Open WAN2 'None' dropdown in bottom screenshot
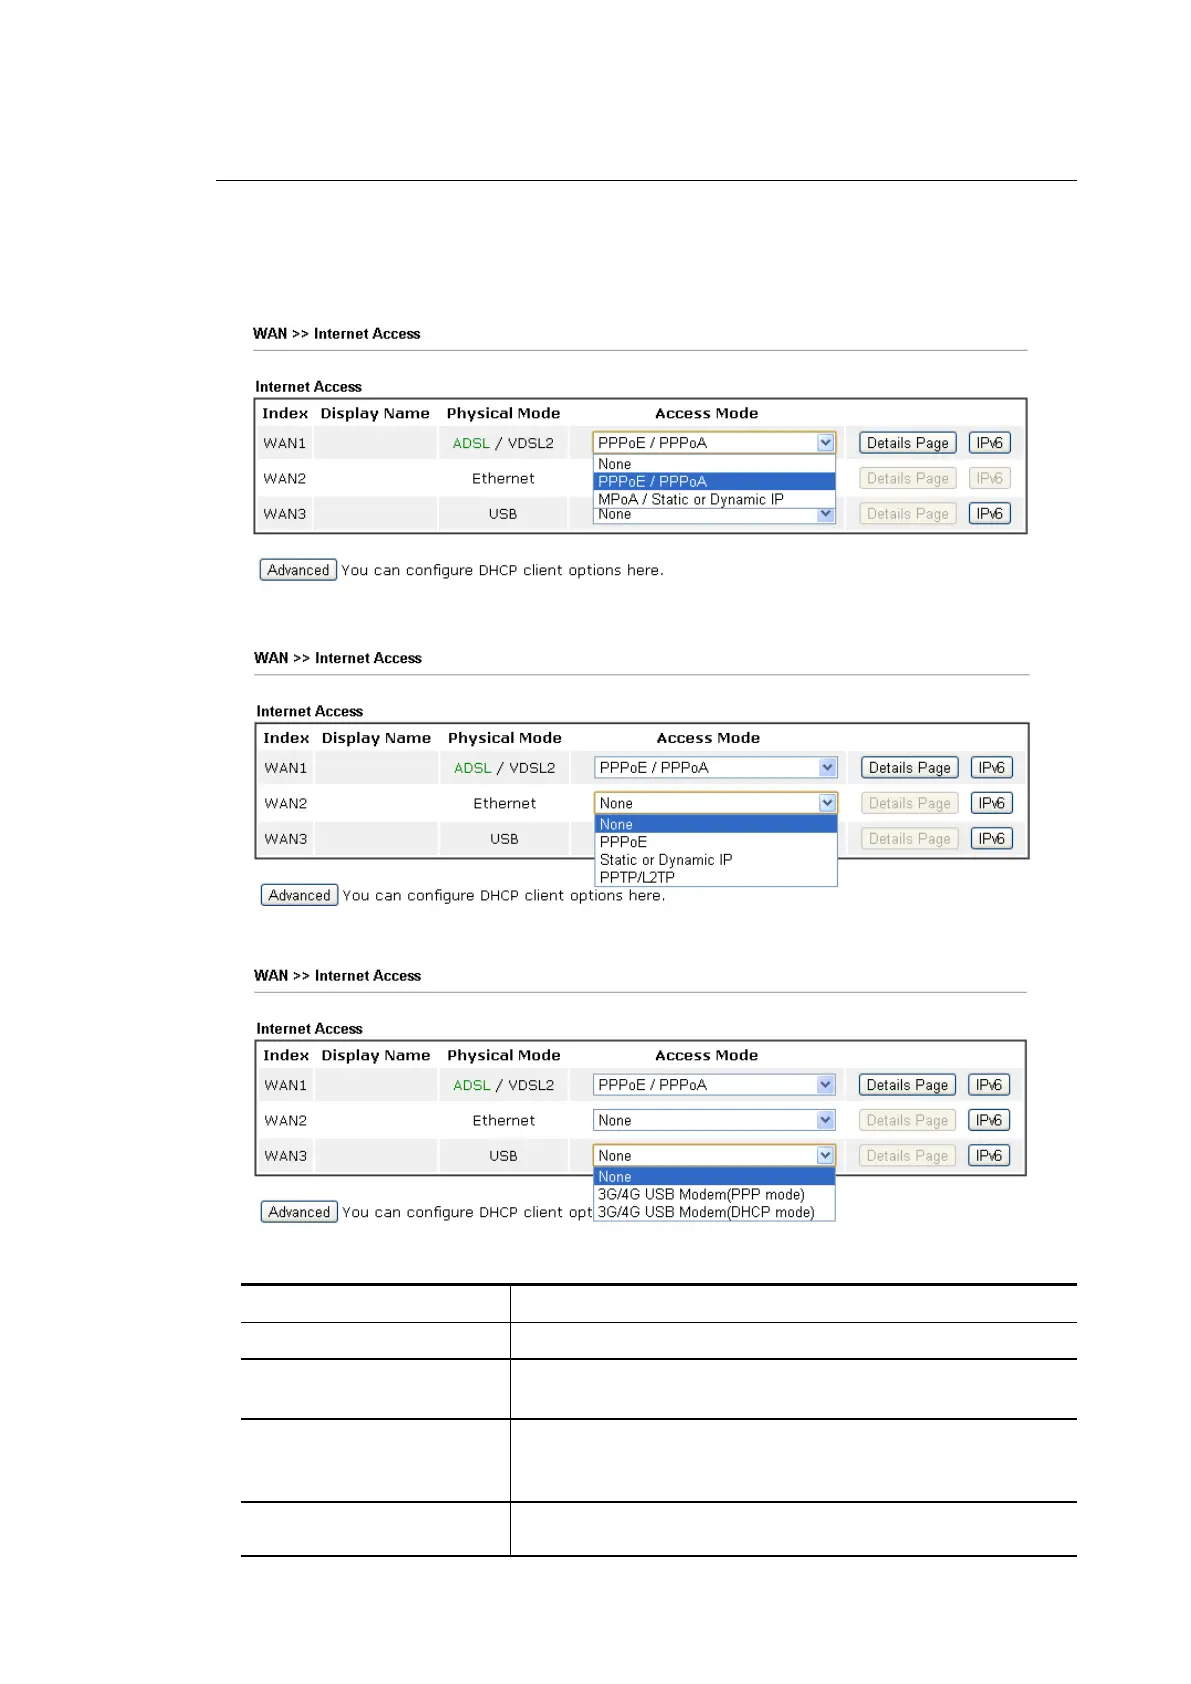Screen dimensions: 1191x1684 click(x=714, y=1120)
